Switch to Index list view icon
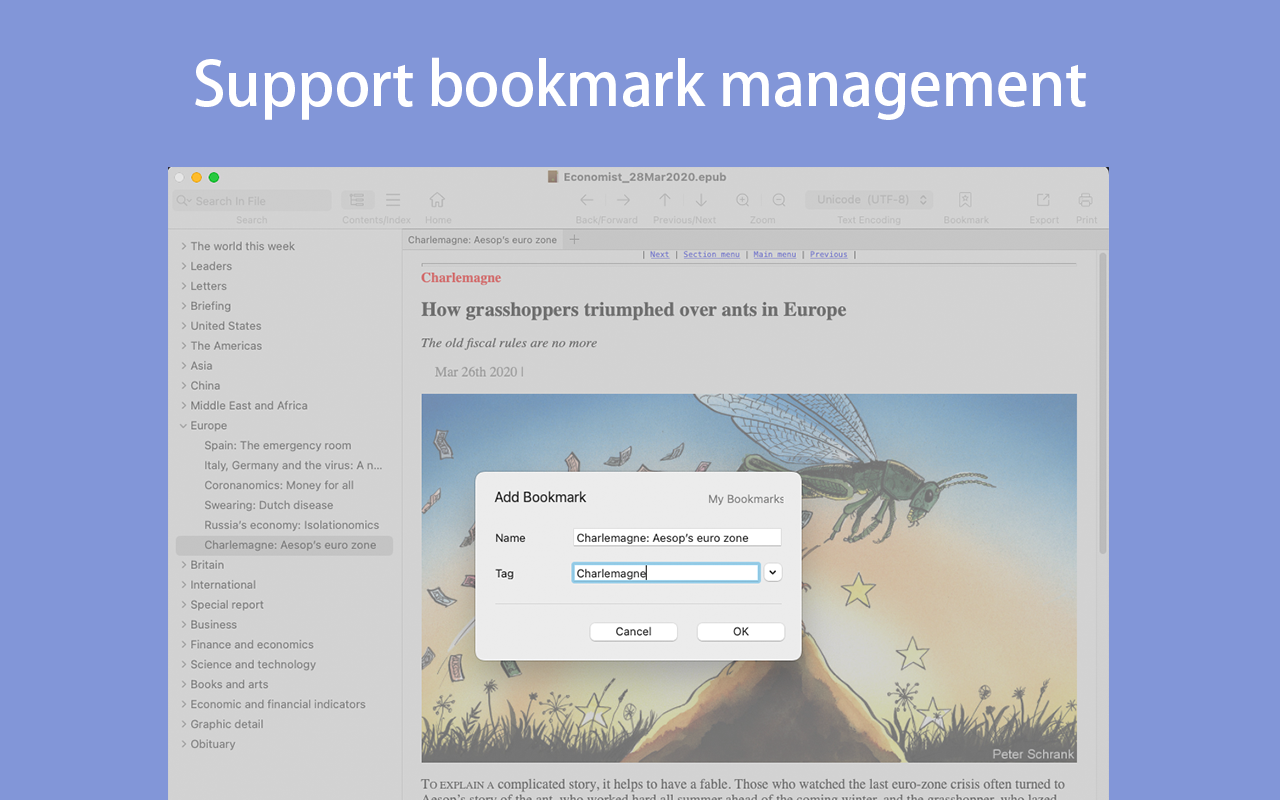Screen dimensions: 1280x800 393,200
